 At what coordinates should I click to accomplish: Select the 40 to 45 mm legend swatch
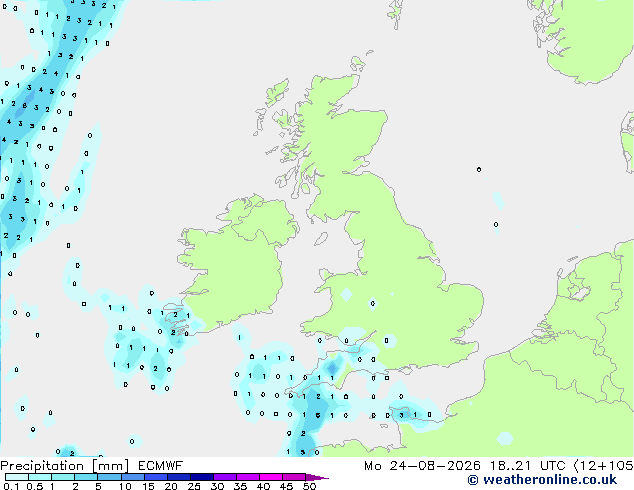(x=271, y=477)
